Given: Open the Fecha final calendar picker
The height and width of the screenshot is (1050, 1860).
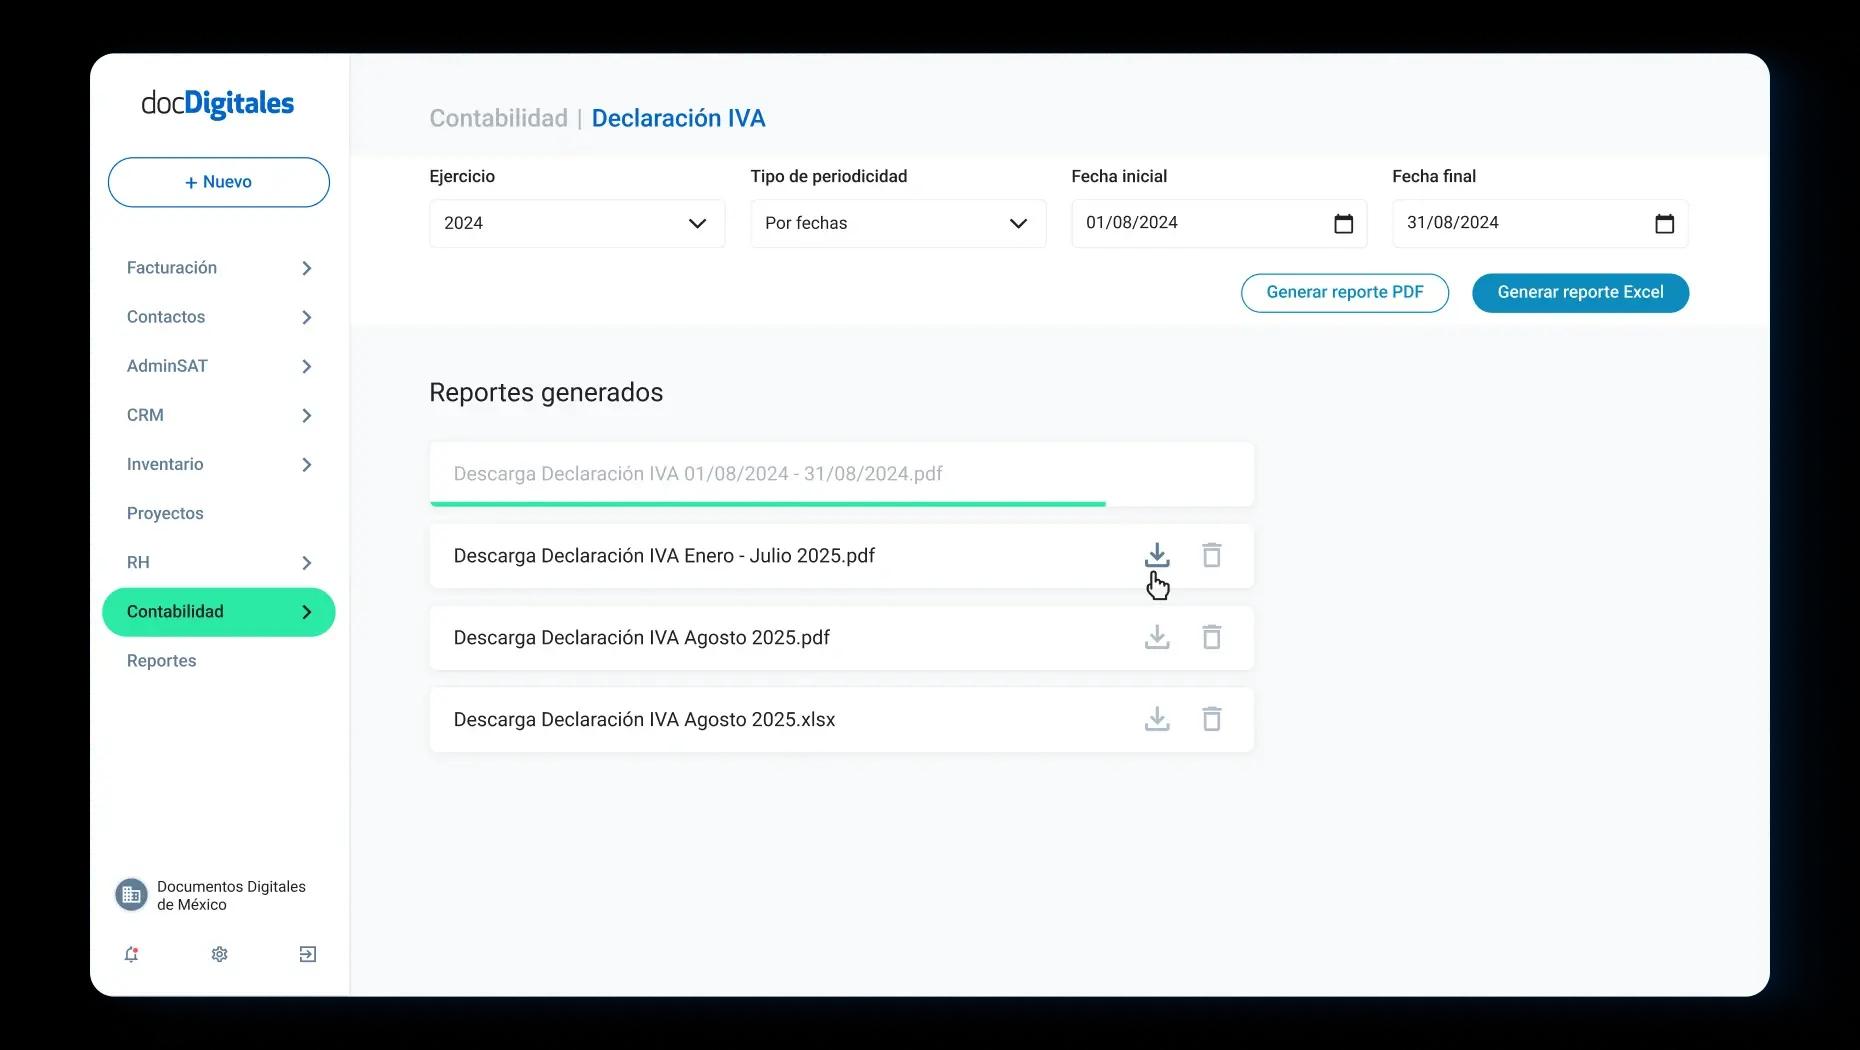Looking at the screenshot, I should (1664, 224).
